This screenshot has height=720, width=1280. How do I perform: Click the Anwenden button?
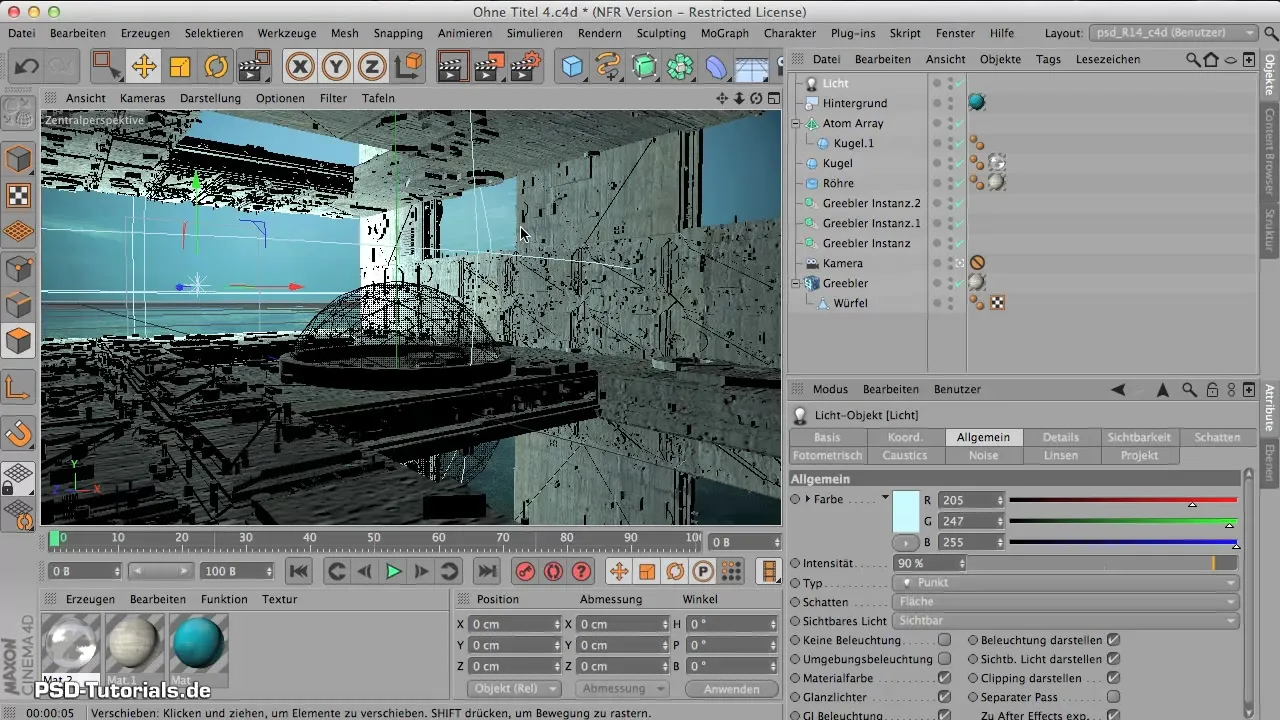731,689
